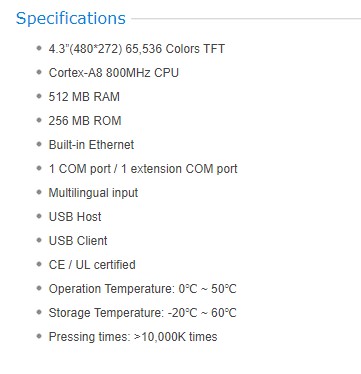
Task: Click the 4.3" 480*272 TFT display line
Action: (x=137, y=49)
